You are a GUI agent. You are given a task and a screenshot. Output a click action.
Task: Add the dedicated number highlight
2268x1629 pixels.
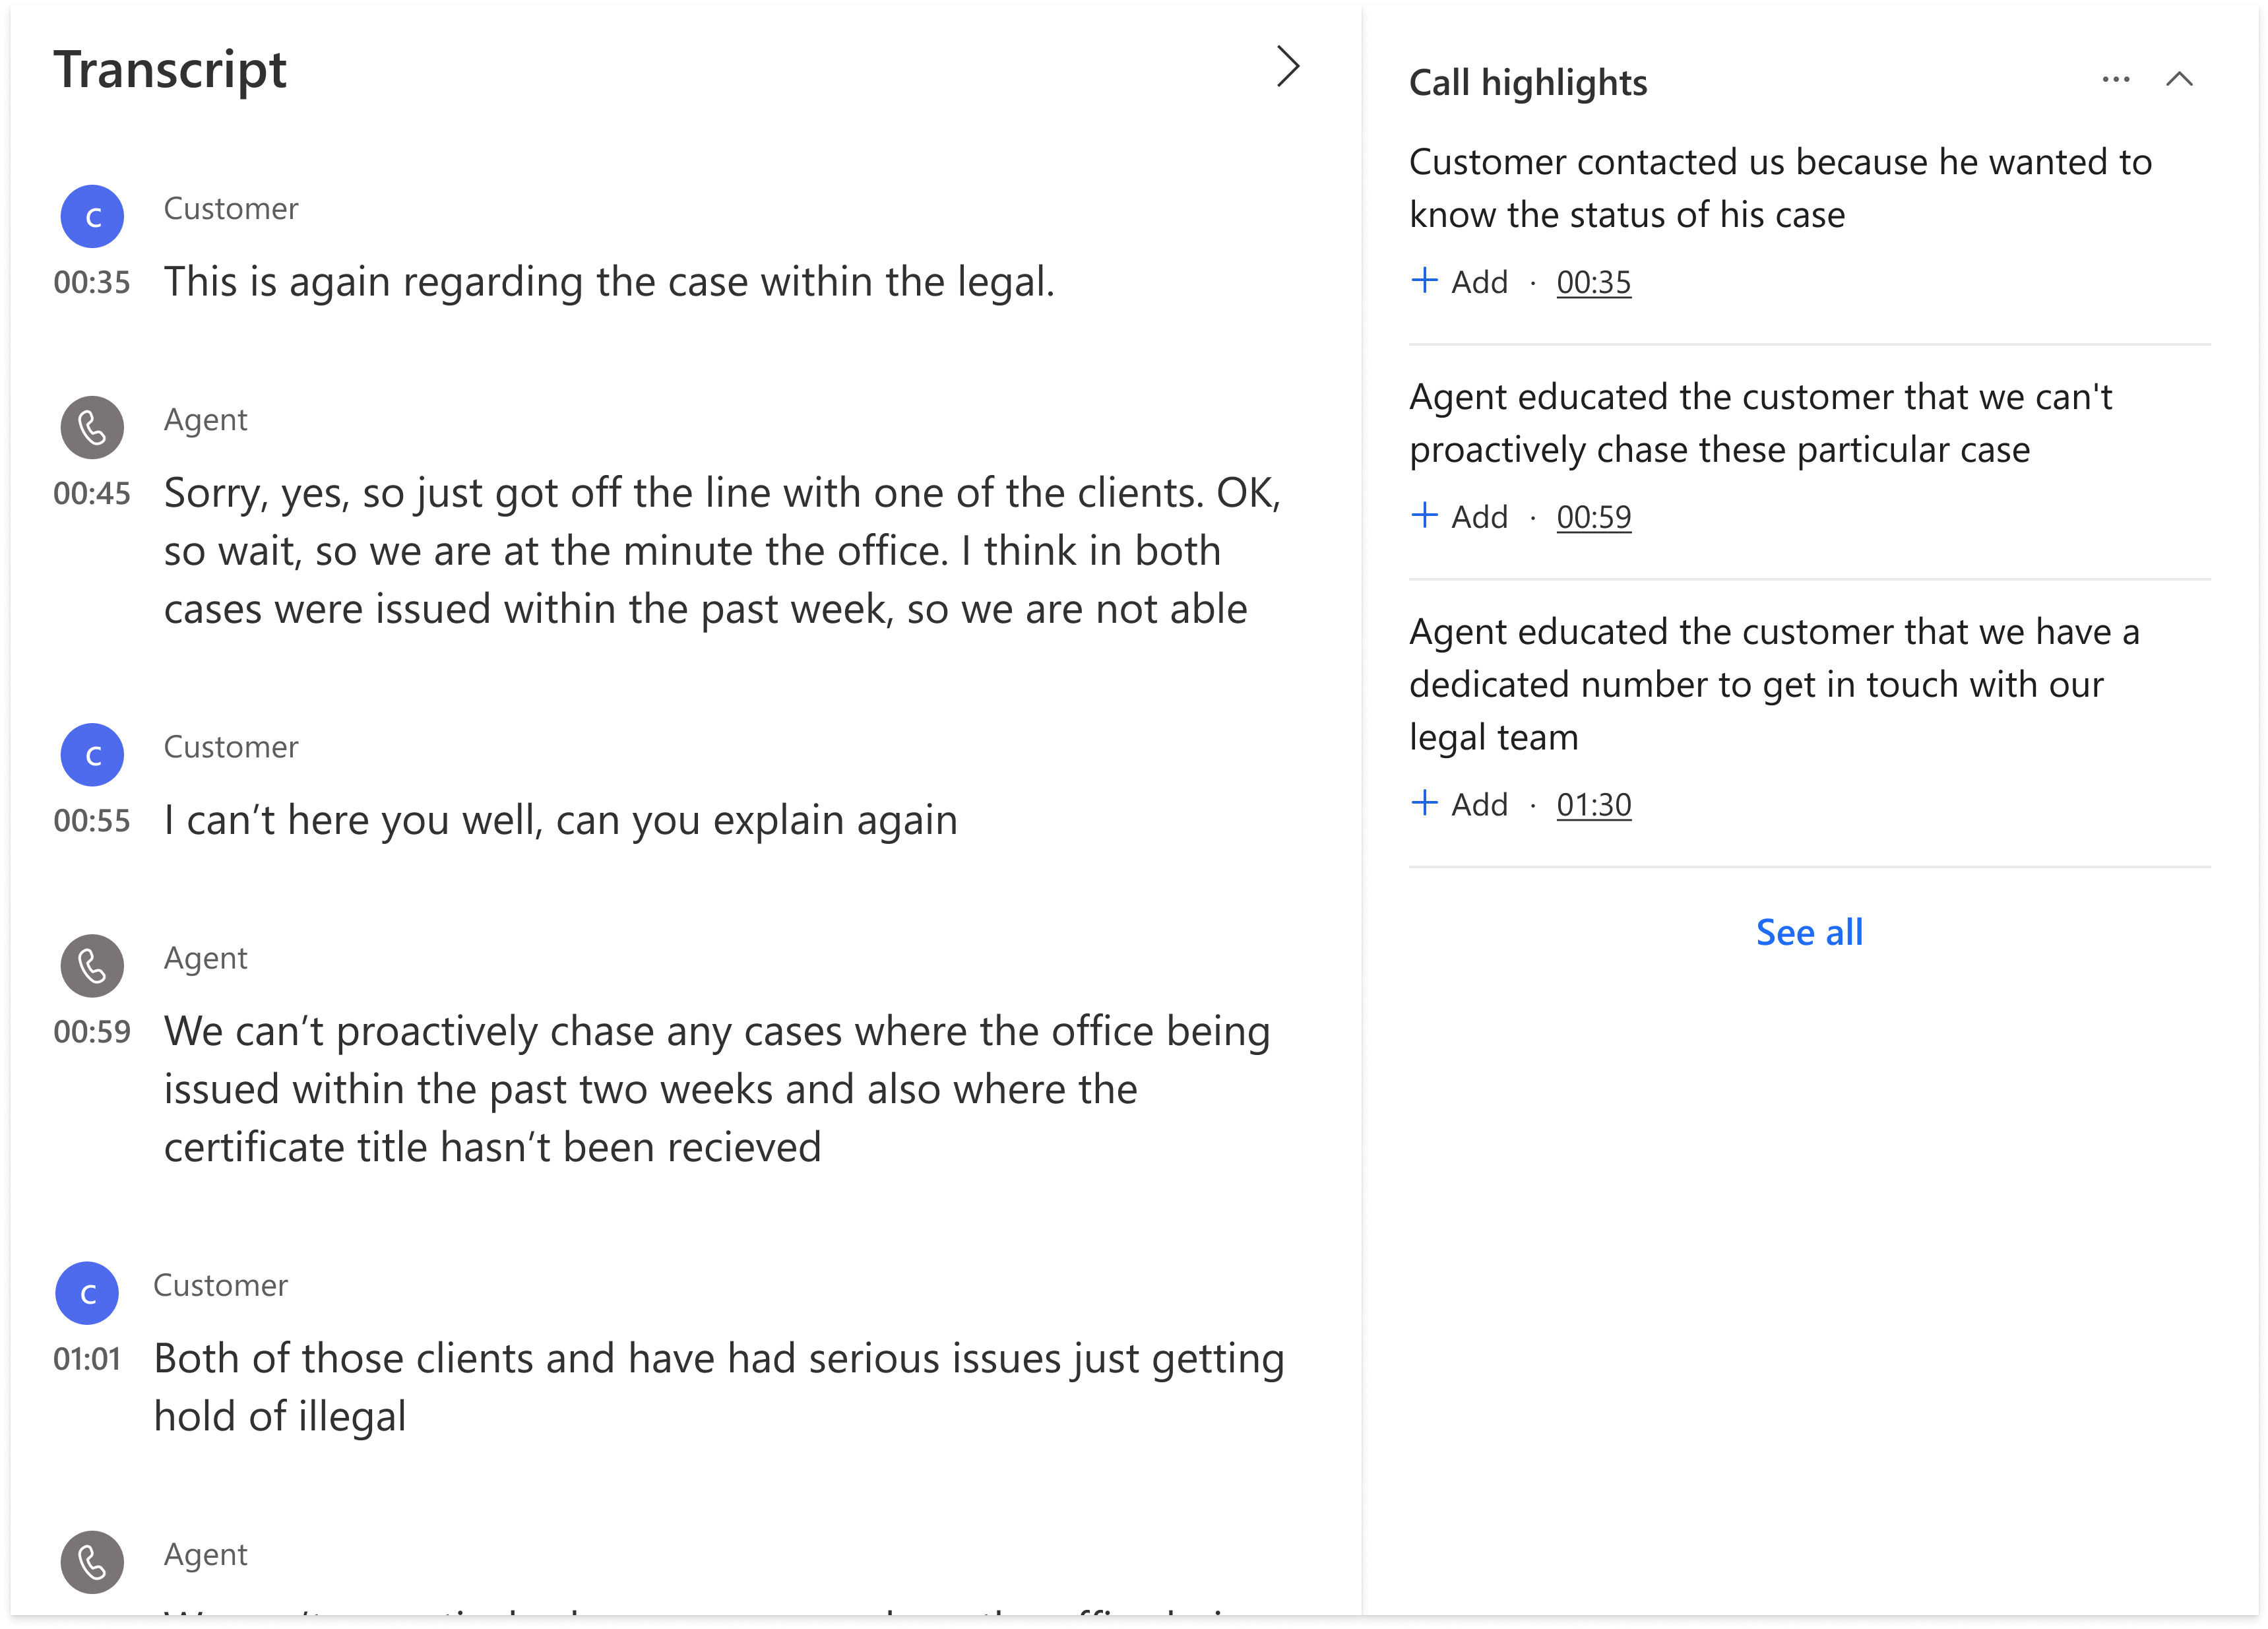[x=1459, y=804]
